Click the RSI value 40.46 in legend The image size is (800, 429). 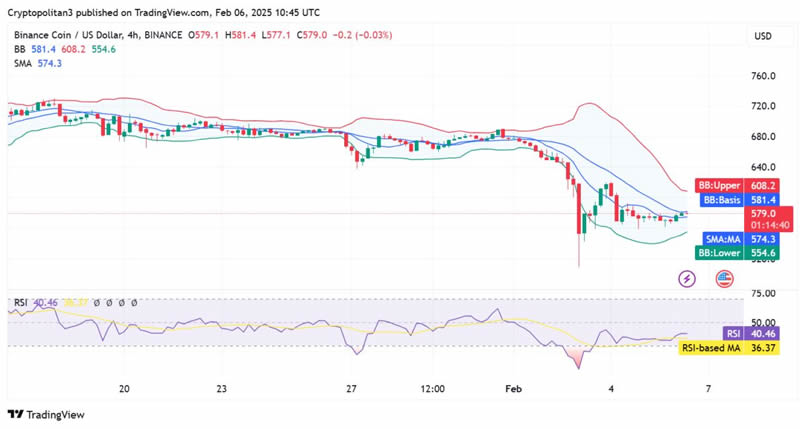[x=45, y=303]
